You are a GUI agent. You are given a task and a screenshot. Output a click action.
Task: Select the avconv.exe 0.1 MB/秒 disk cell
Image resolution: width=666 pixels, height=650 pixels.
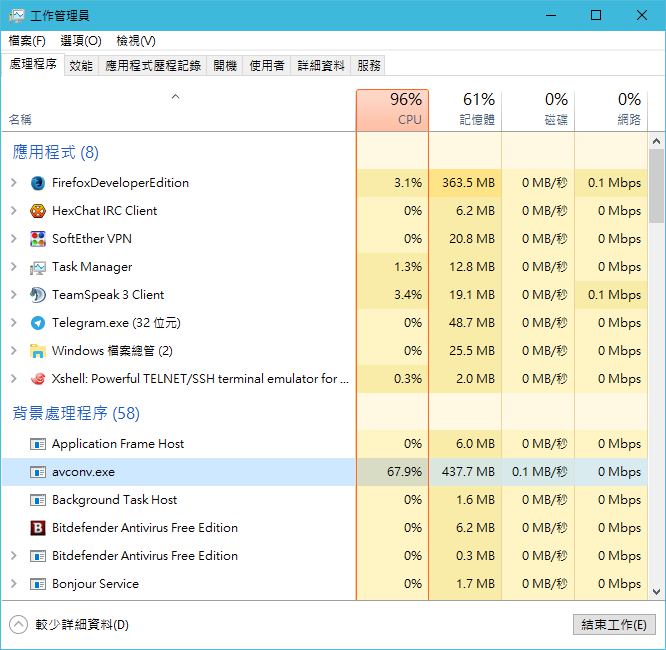point(538,472)
